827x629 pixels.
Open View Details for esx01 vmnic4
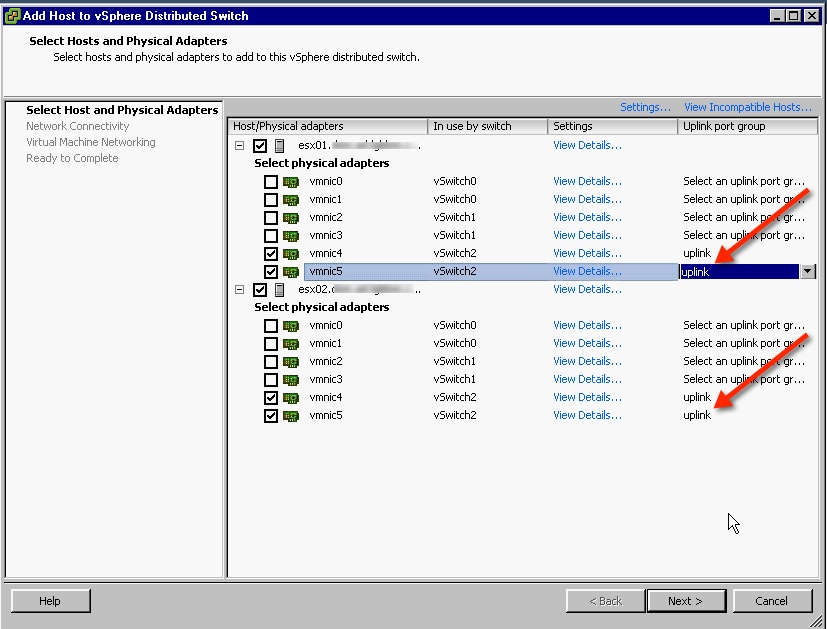(587, 254)
